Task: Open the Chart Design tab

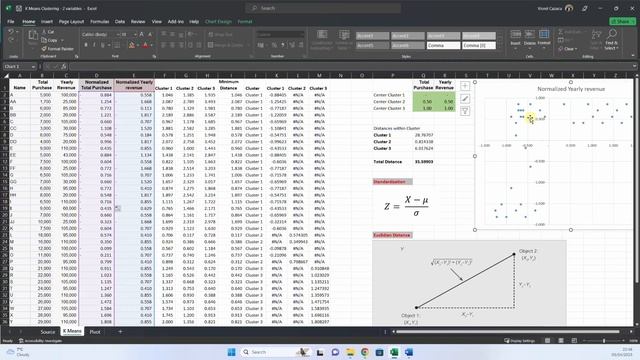Action: (218, 22)
